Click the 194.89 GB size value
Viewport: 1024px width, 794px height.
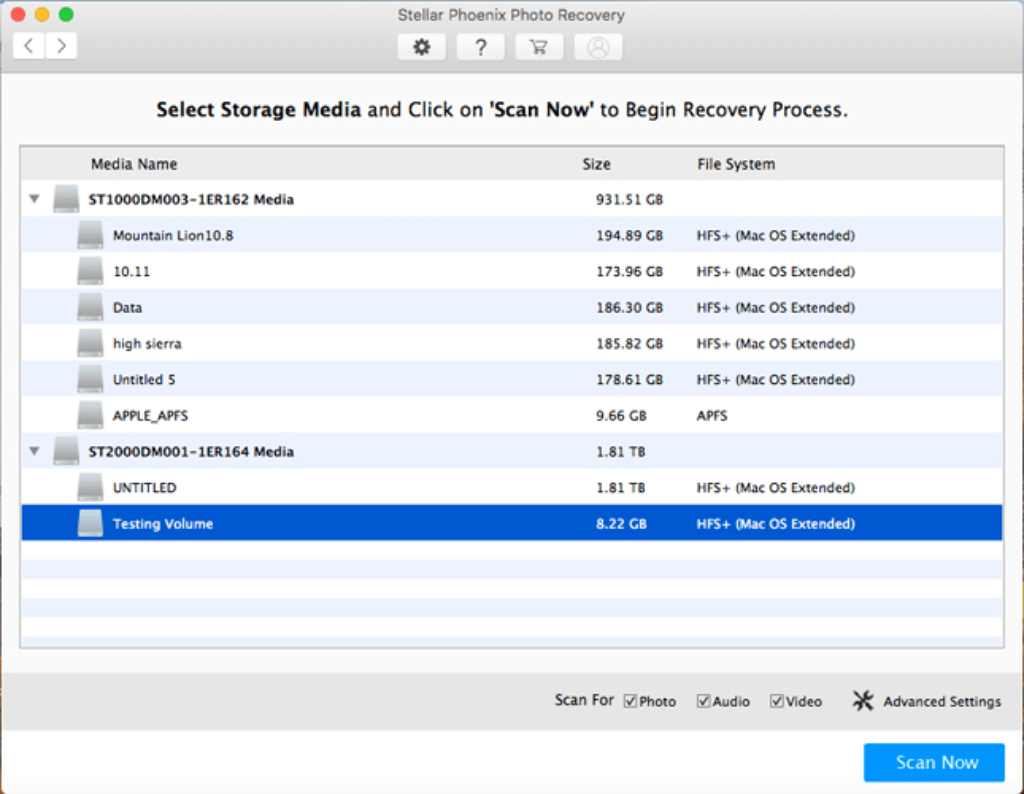629,235
